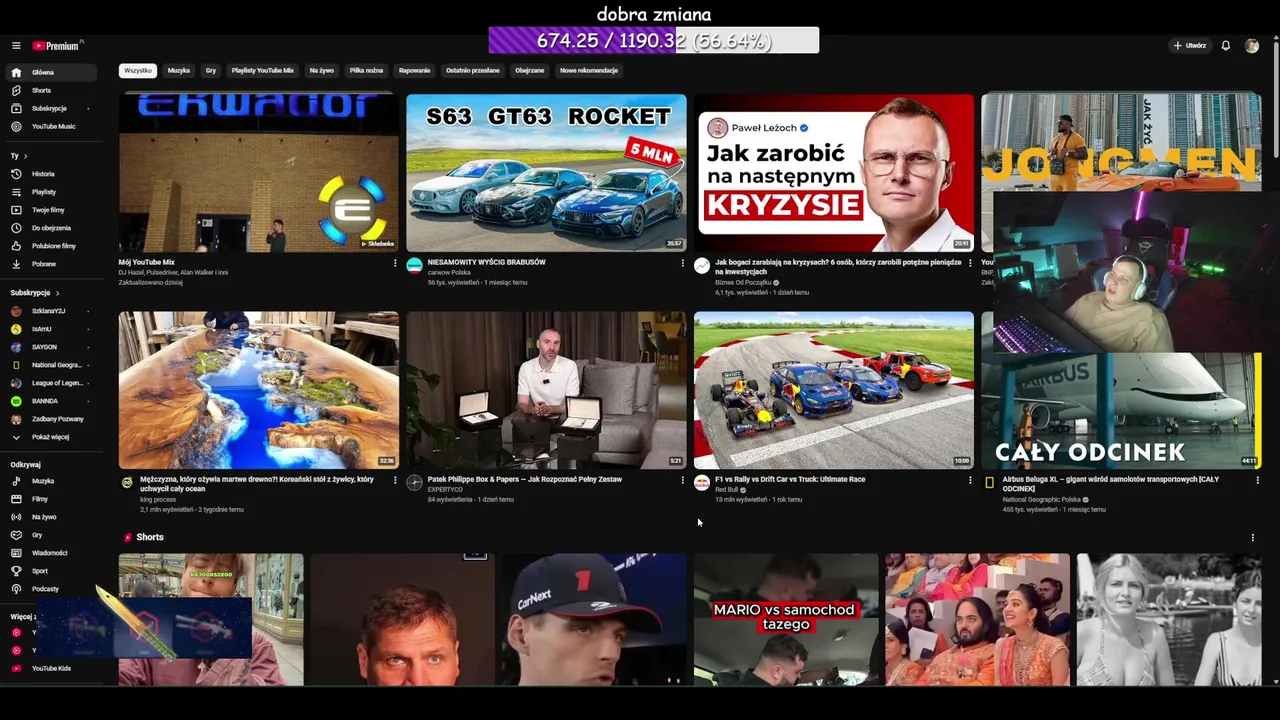The image size is (1280, 720).
Task: Open options for NIESAMOWITY WYŚCIG BRABUSÓW video
Action: [683, 263]
